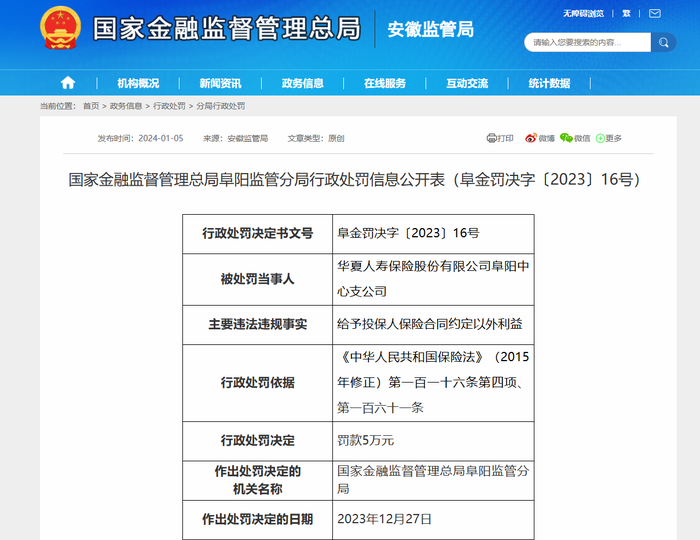The height and width of the screenshot is (540, 700).
Task: Click the 2023年12月27日 cell
Action: (x=433, y=519)
